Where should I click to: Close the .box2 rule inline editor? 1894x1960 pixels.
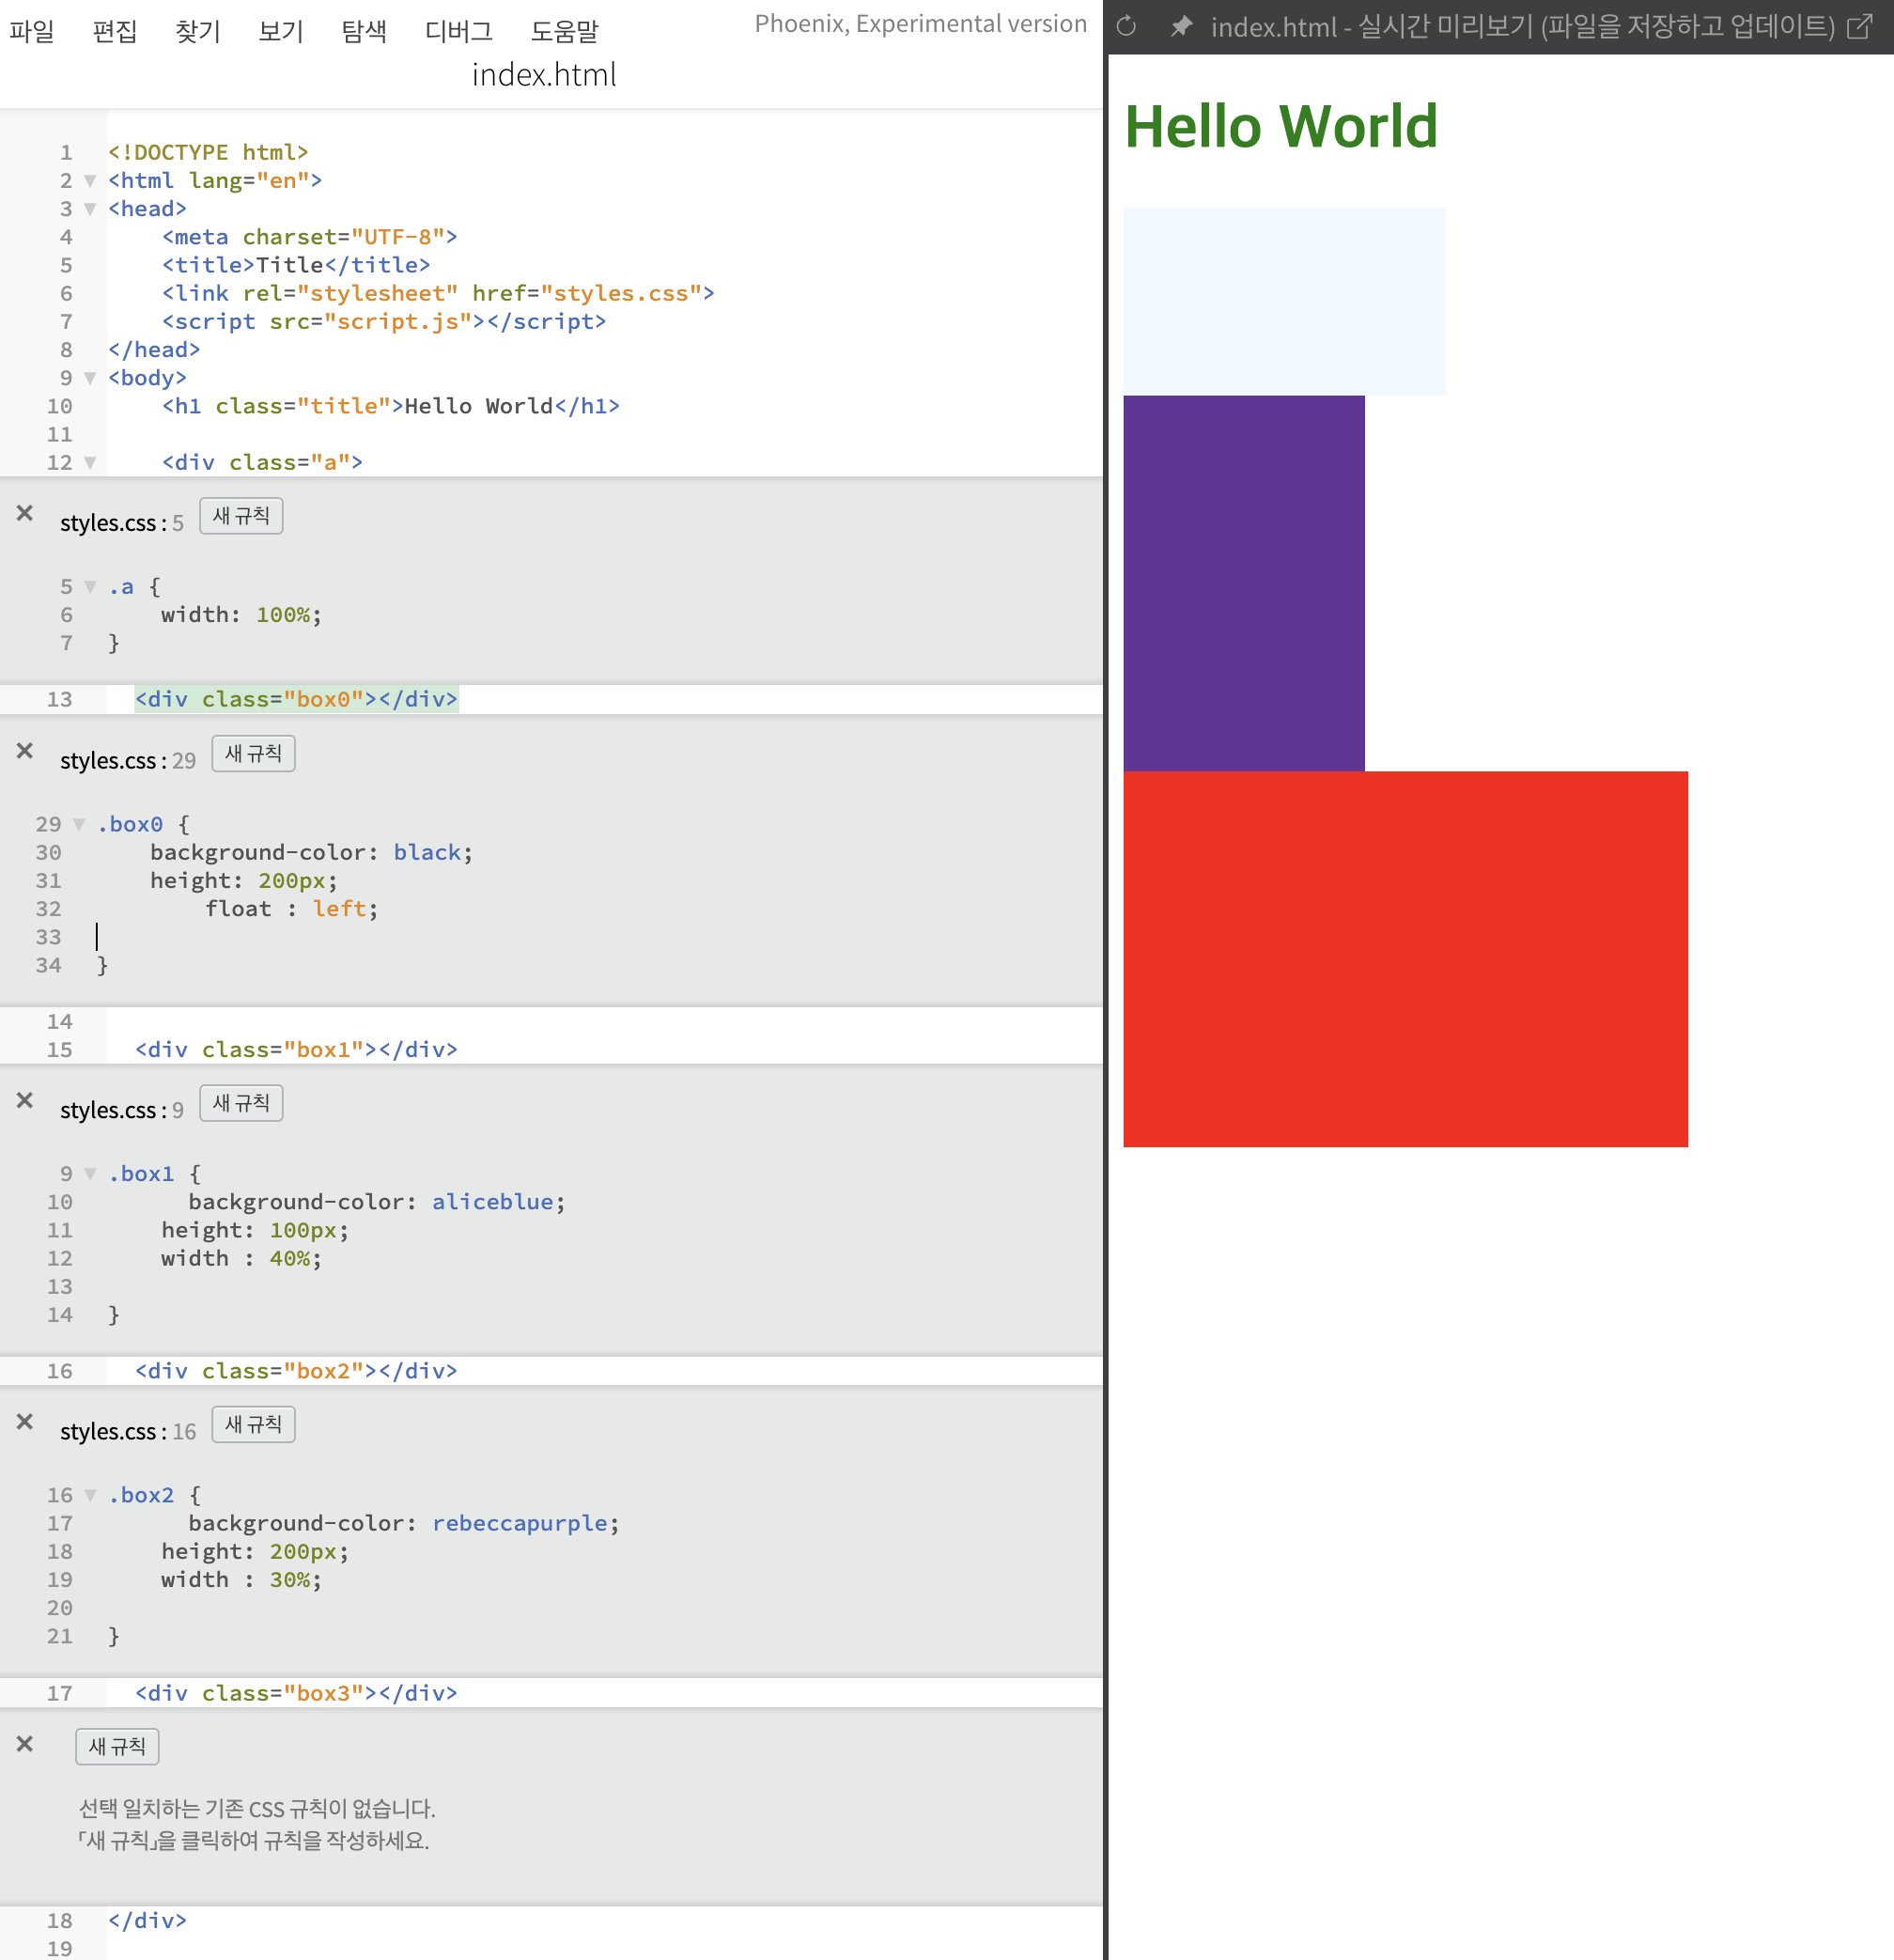(x=25, y=1421)
